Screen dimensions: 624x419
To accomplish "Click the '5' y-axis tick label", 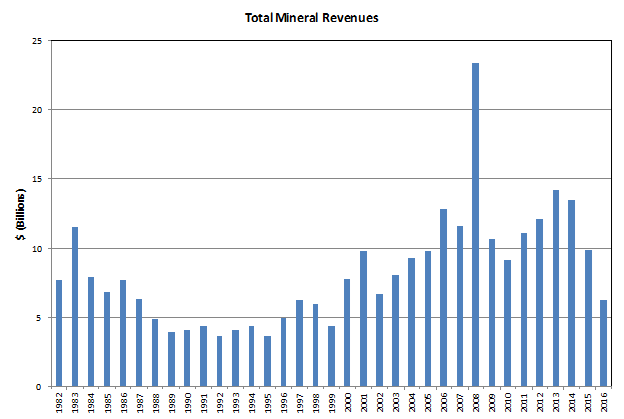I will (x=39, y=318).
